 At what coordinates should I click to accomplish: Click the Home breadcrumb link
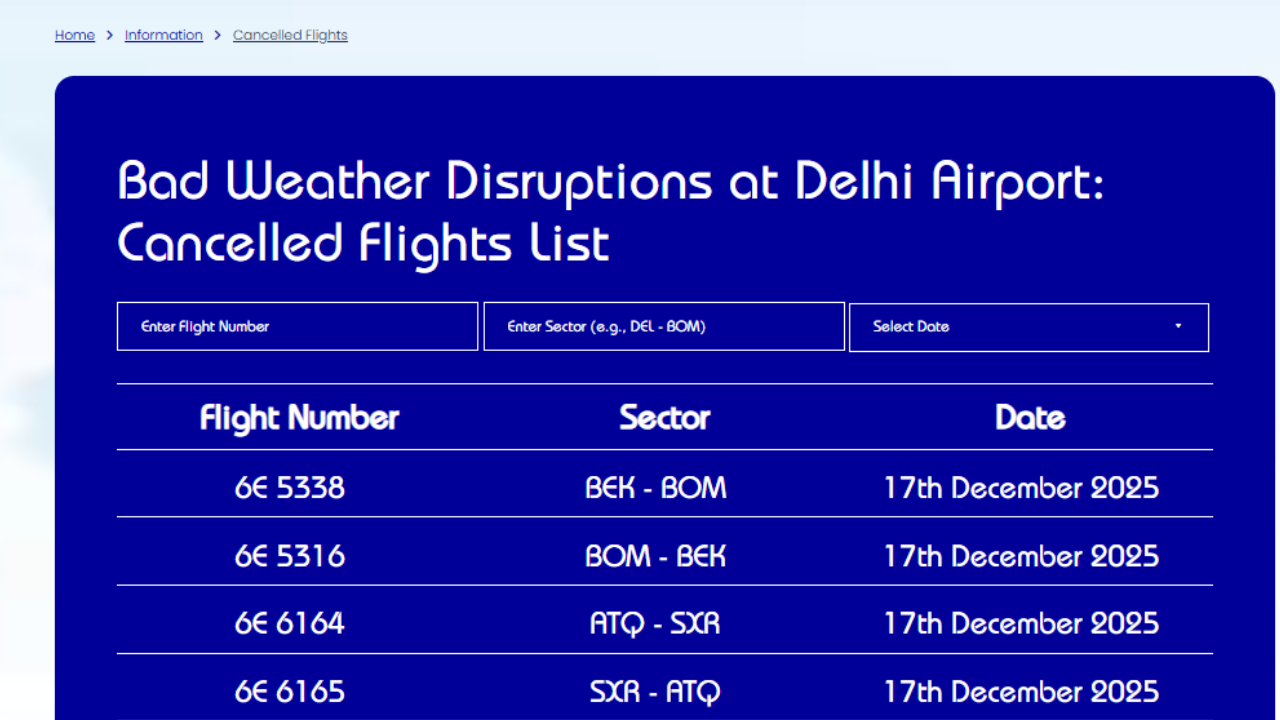(x=75, y=35)
